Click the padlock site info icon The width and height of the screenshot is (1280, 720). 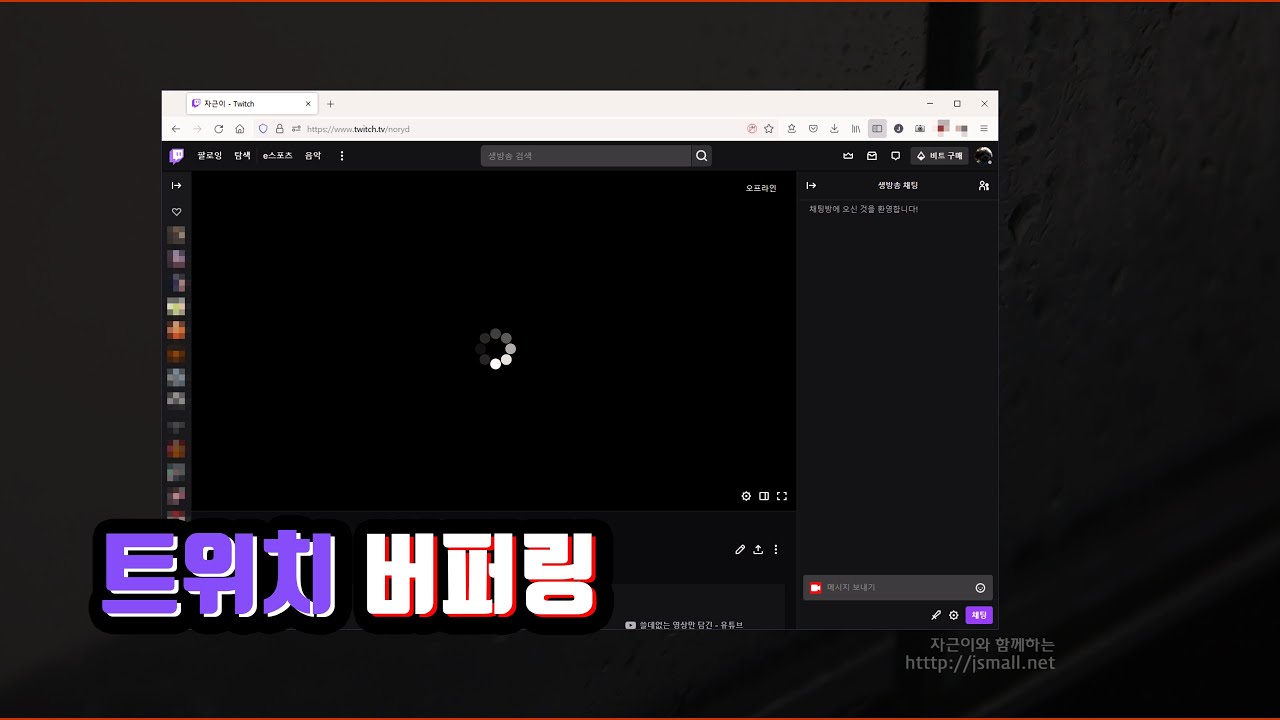280,129
